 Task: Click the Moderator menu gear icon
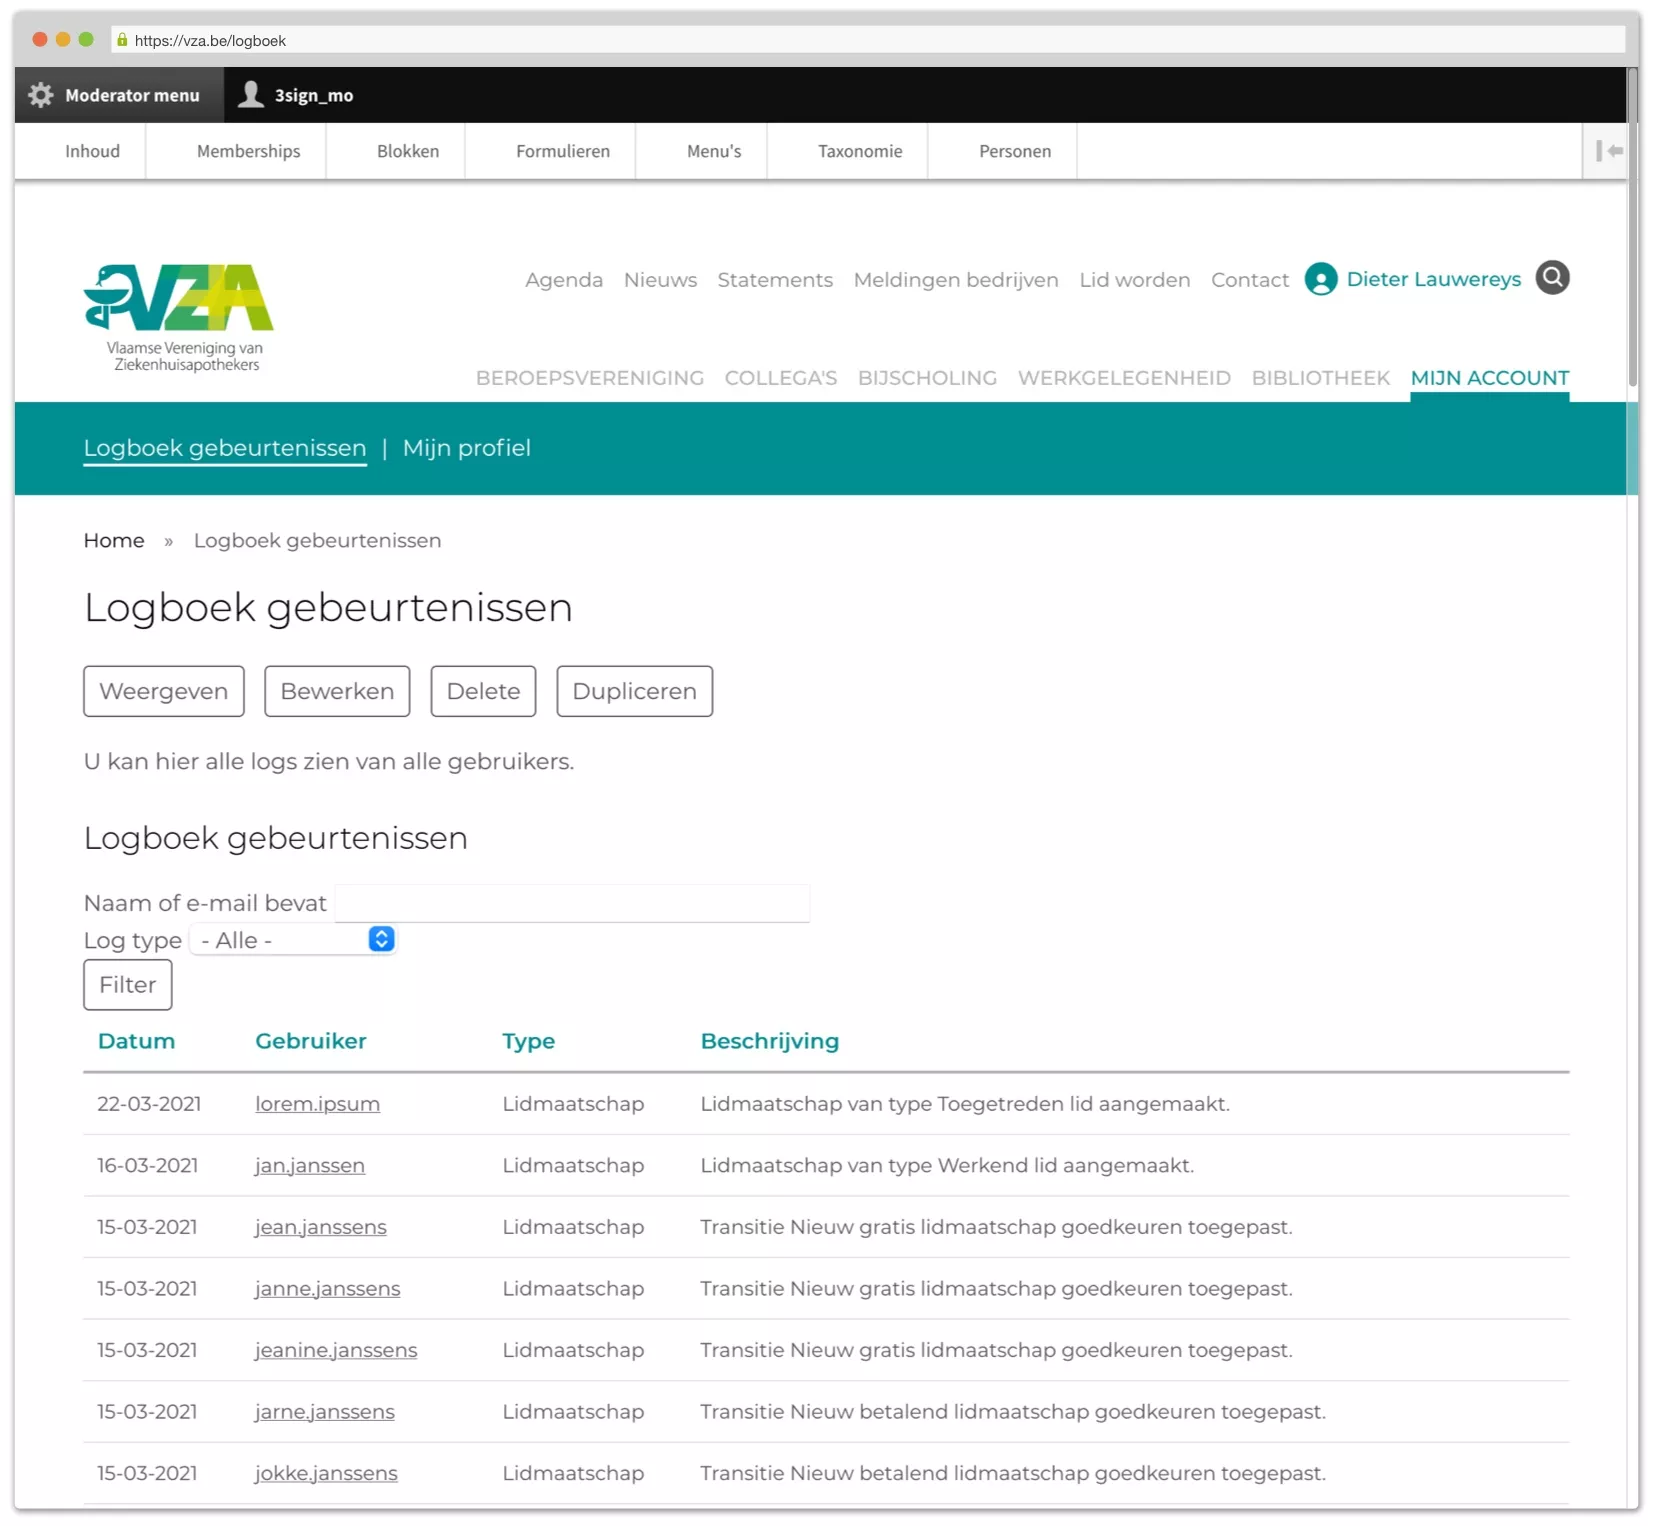(41, 95)
